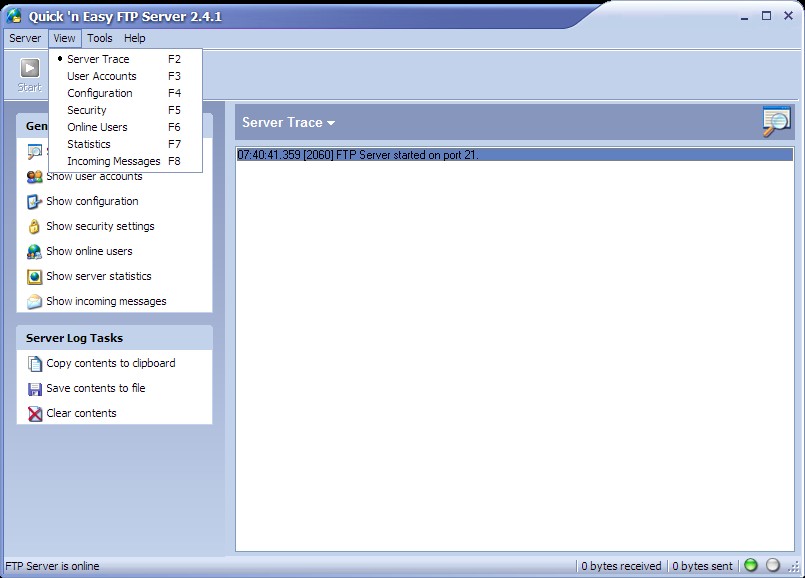Close the open View menu

click(64, 38)
